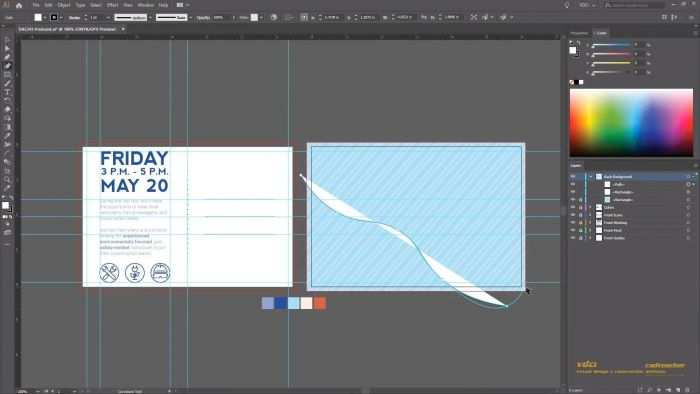Toggle visibility of the bottom Front layer
The height and width of the screenshot is (394, 700).
tap(573, 238)
